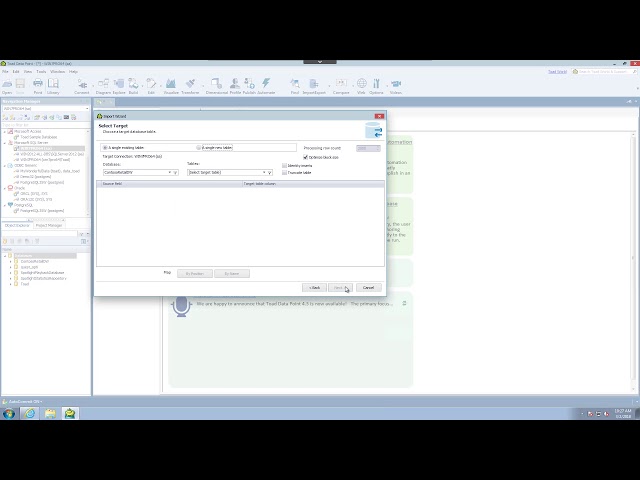Click the By Name map button

tap(232, 273)
